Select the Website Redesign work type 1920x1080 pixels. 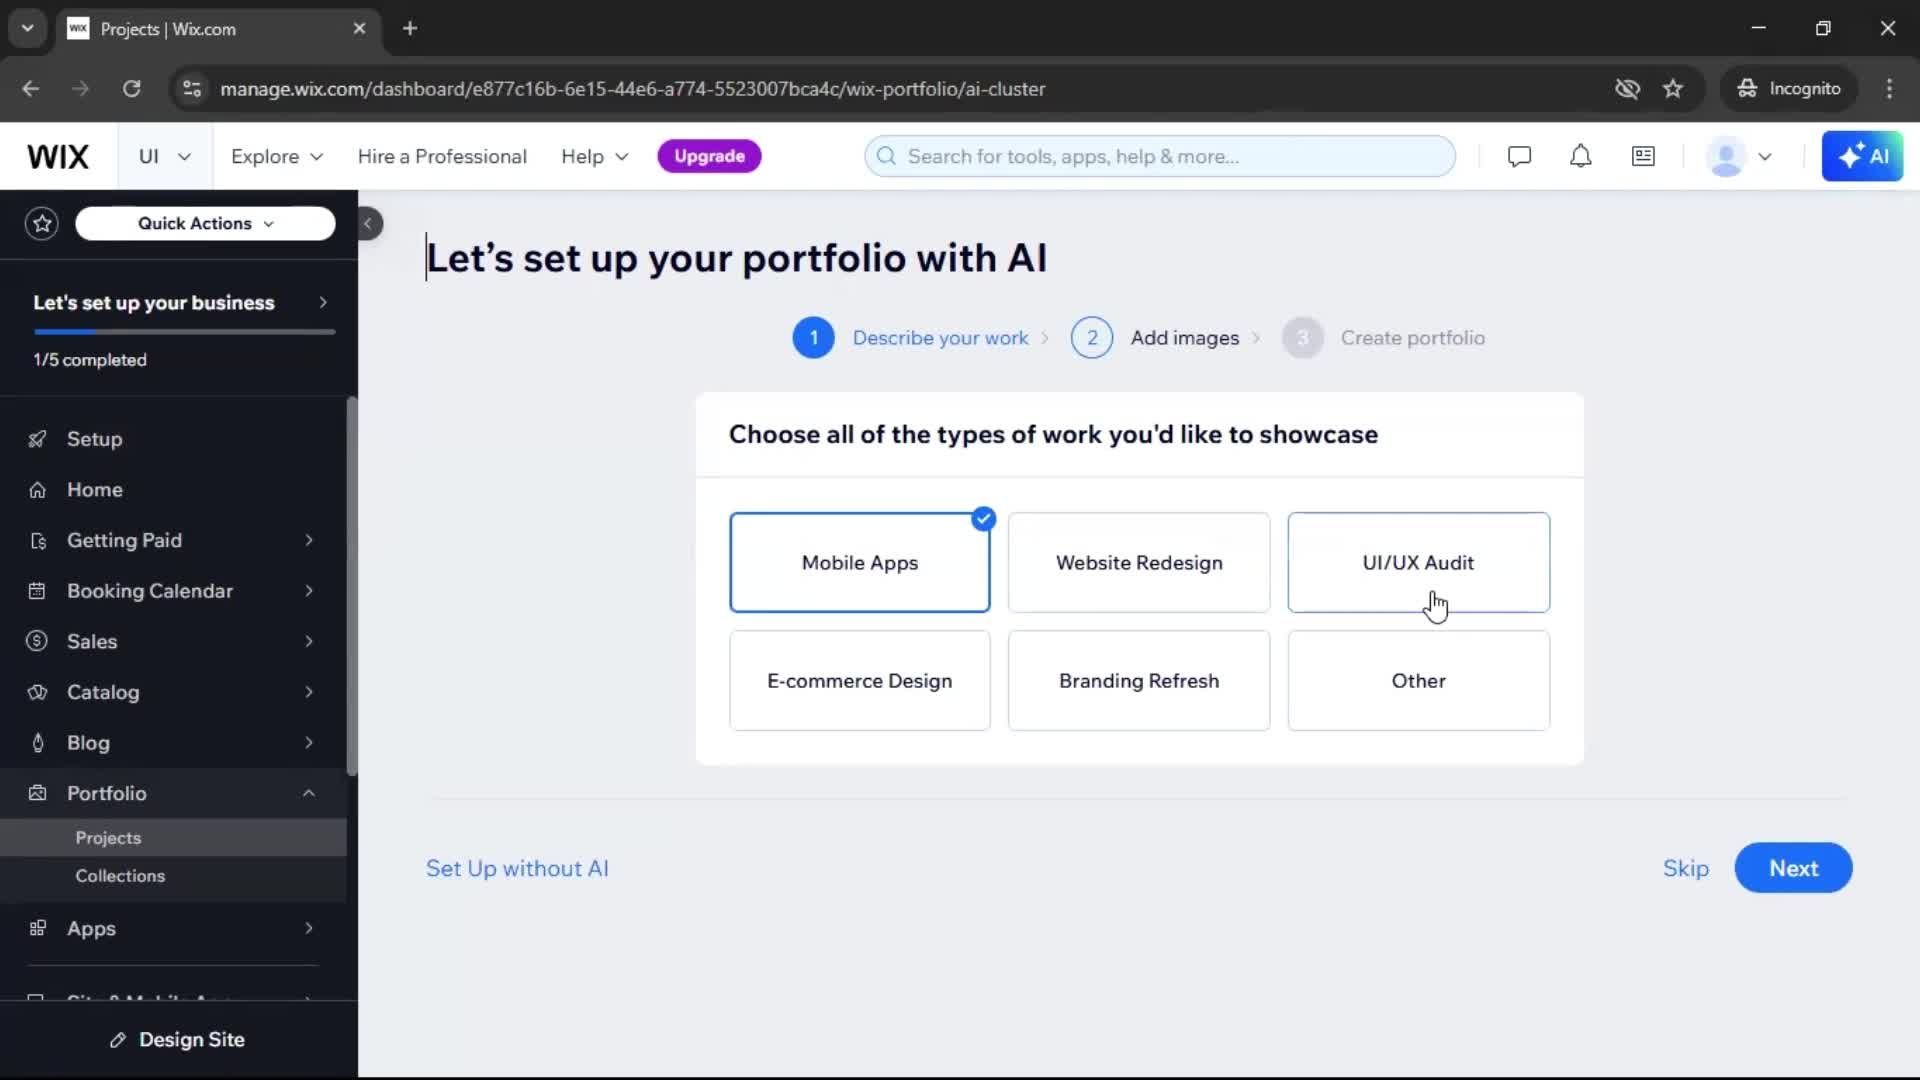(1139, 562)
